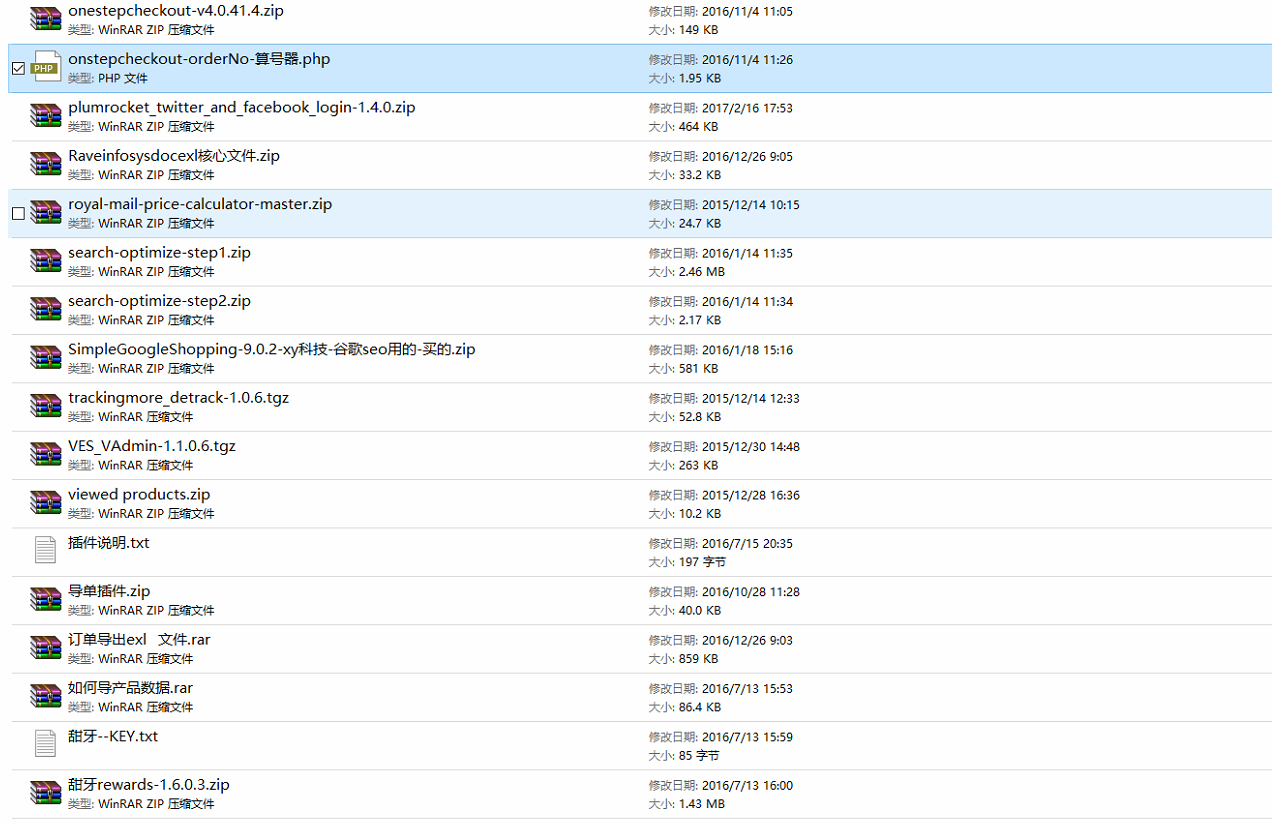
Task: Click modified date 2016/11/4 11:26
Action: click(x=747, y=60)
